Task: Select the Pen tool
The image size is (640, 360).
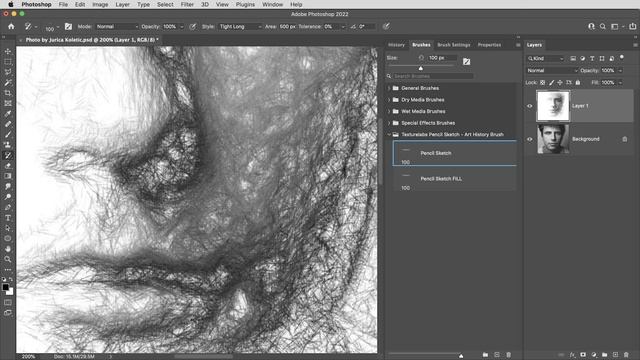Action: (8, 207)
